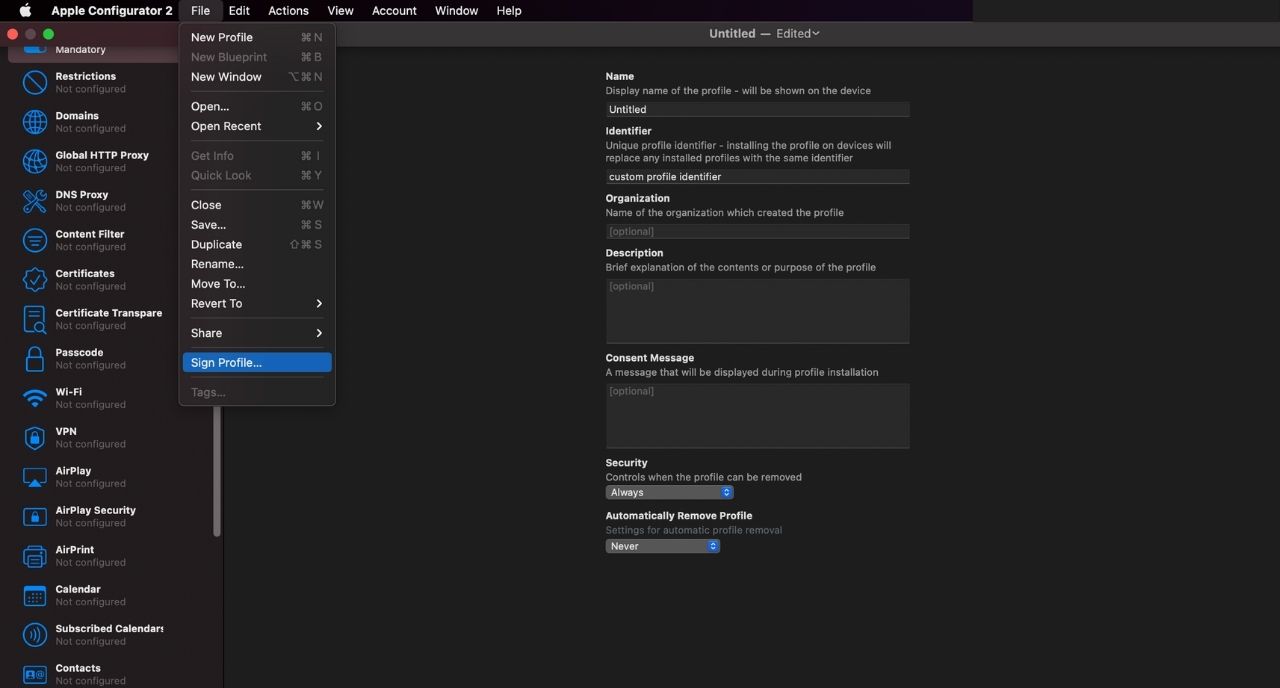1280x688 pixels.
Task: Open the Certificates badge icon
Action: pyautogui.click(x=35, y=280)
